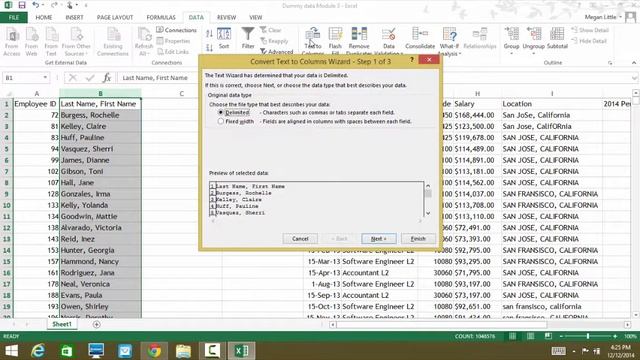Click the Sort Z to A icon

[x=209, y=48]
